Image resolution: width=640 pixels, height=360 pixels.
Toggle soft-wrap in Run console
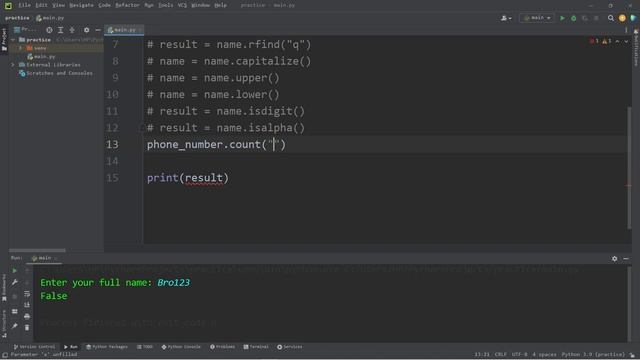(27, 293)
